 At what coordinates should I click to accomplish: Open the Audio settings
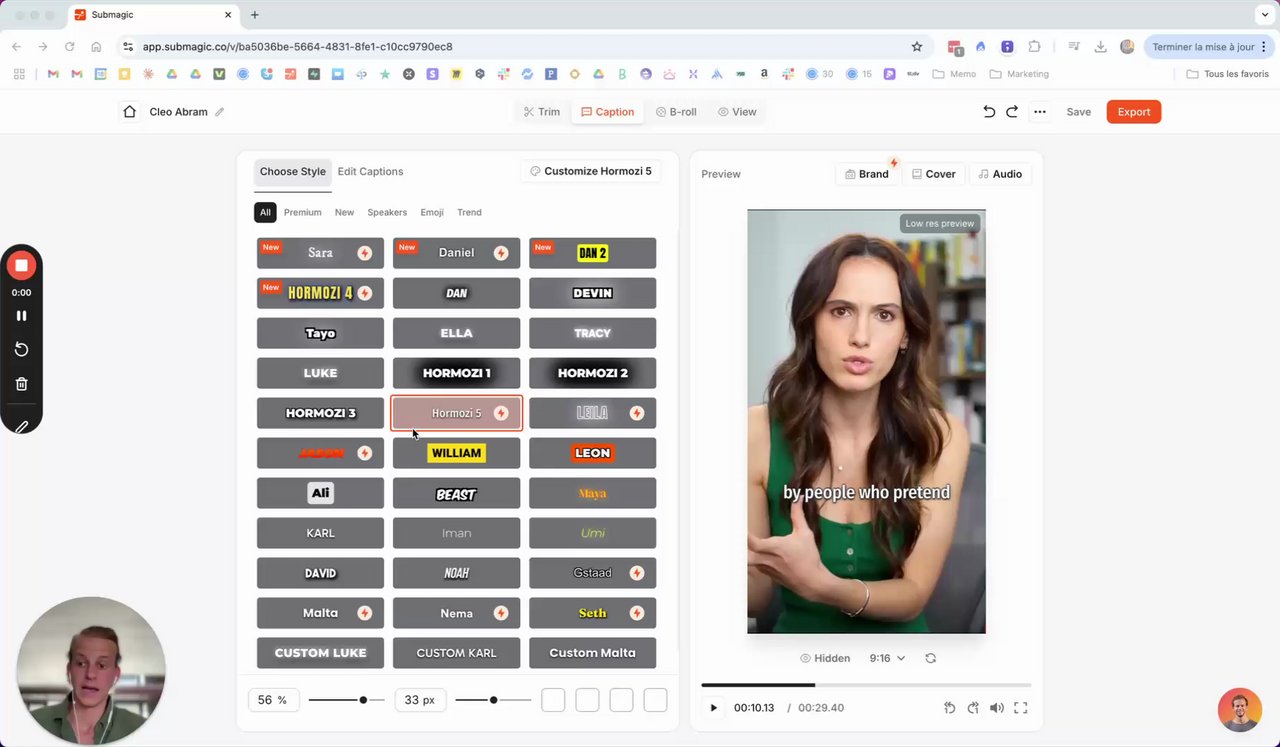pos(1000,174)
